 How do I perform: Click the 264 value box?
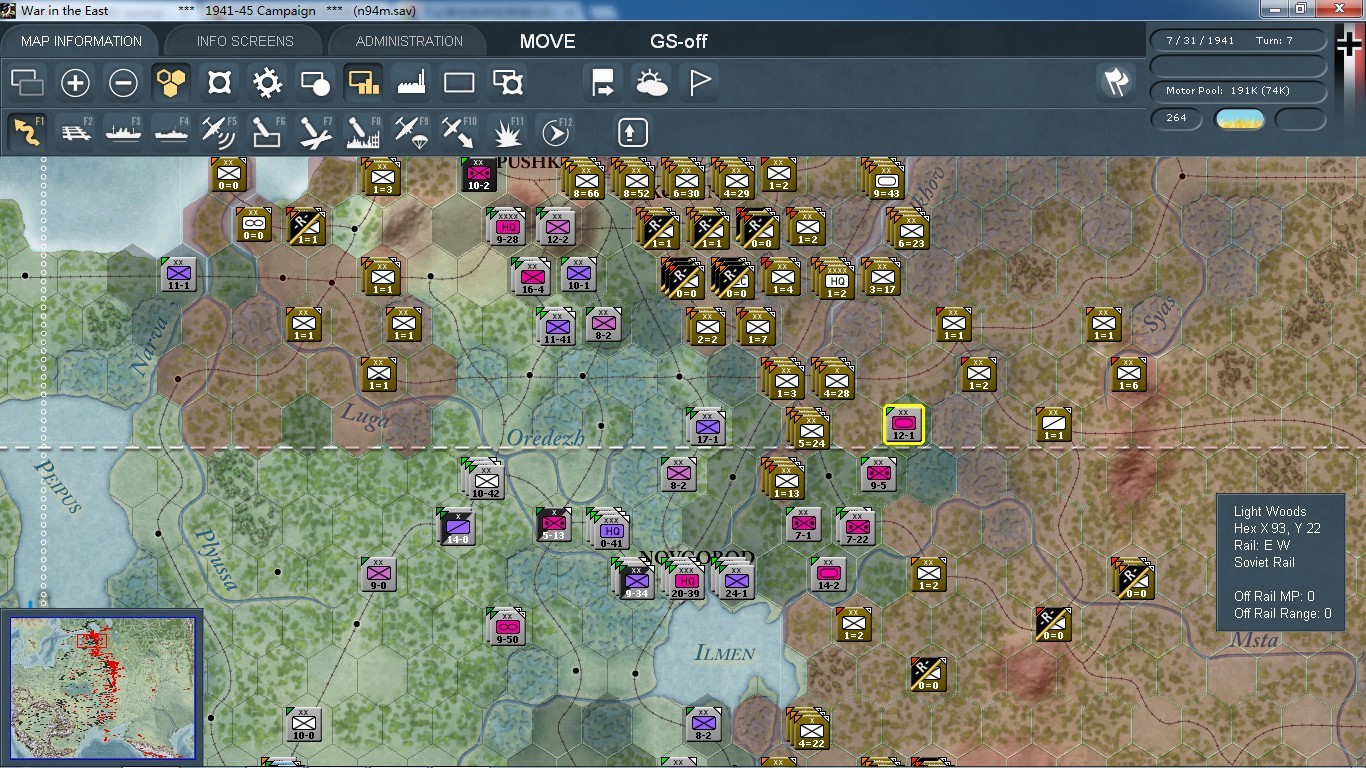tap(1177, 118)
